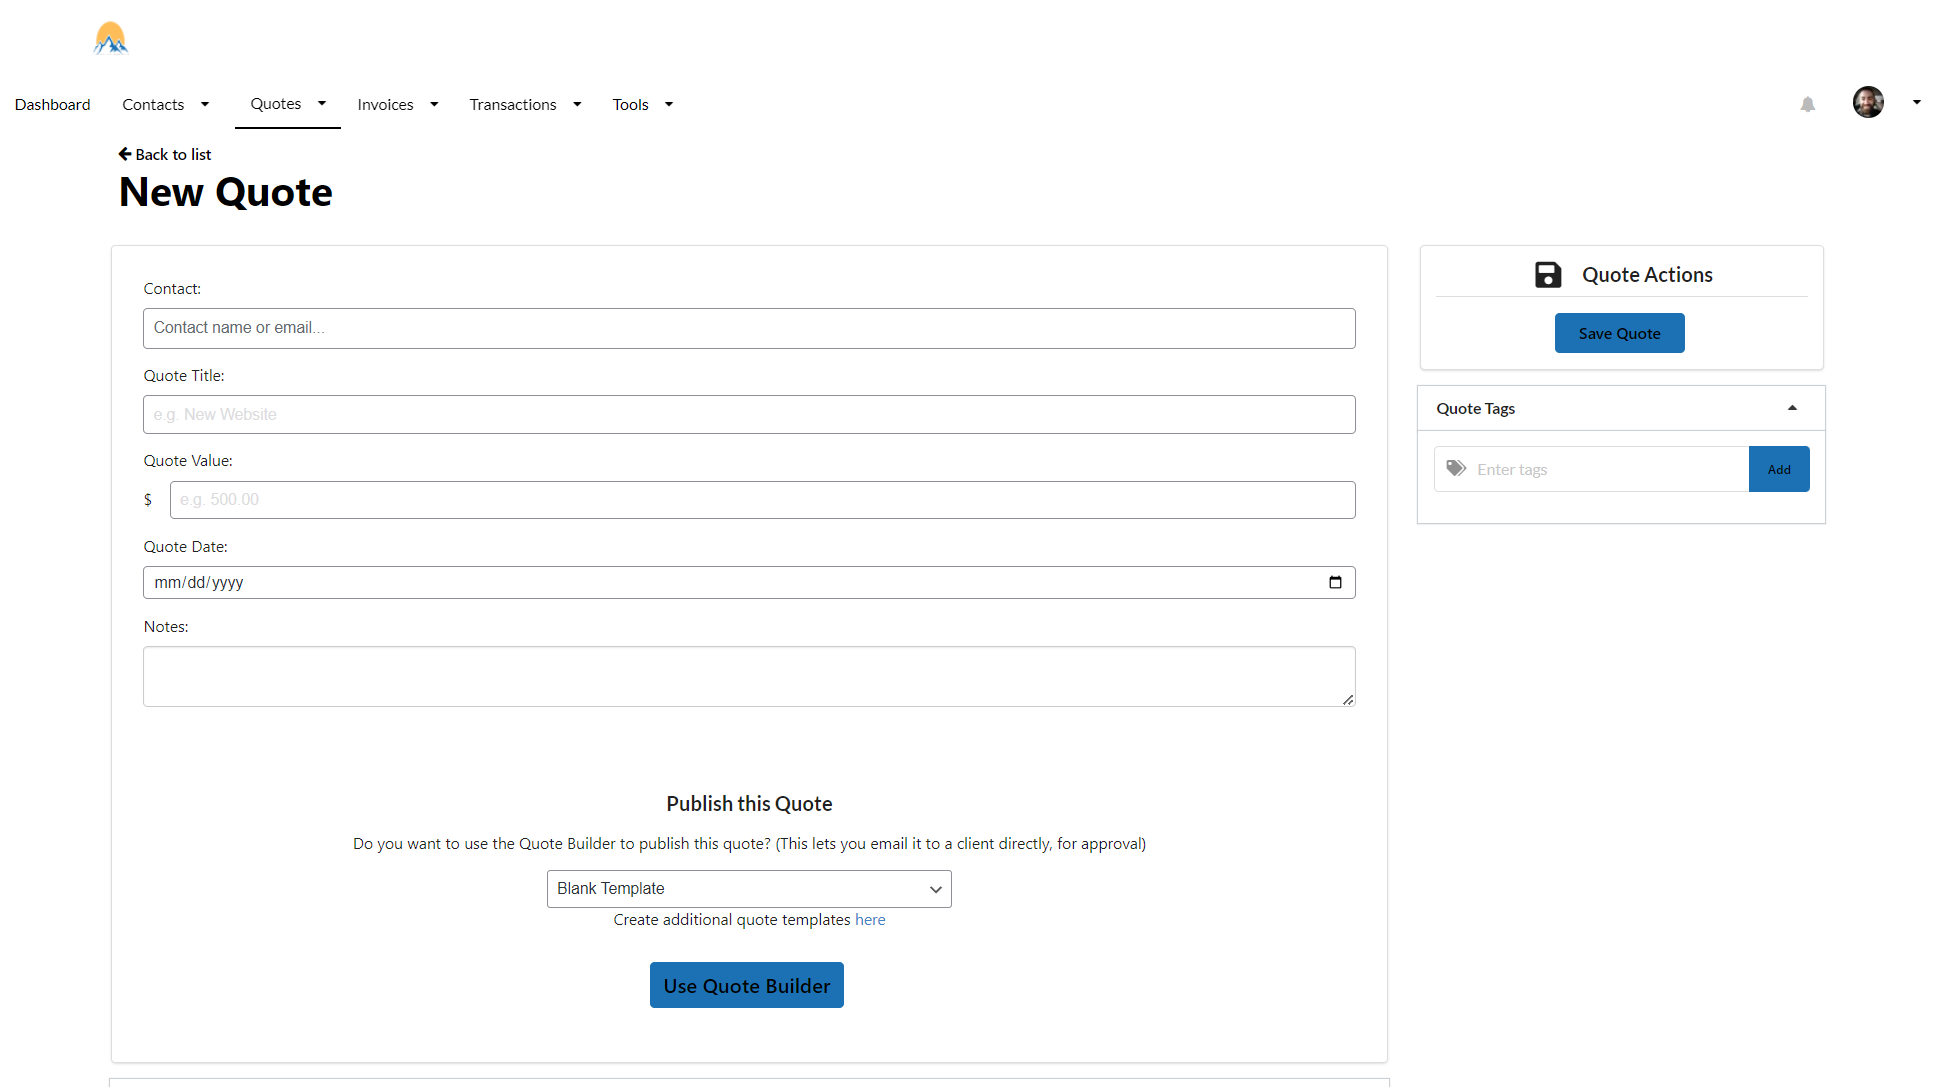
Task: Follow the 'here' templates link
Action: click(869, 920)
